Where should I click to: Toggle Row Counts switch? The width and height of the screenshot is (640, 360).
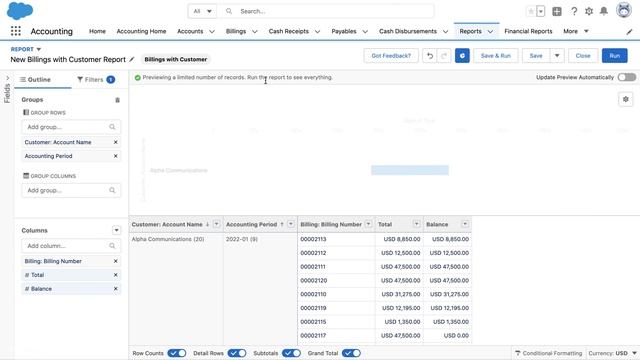point(177,353)
